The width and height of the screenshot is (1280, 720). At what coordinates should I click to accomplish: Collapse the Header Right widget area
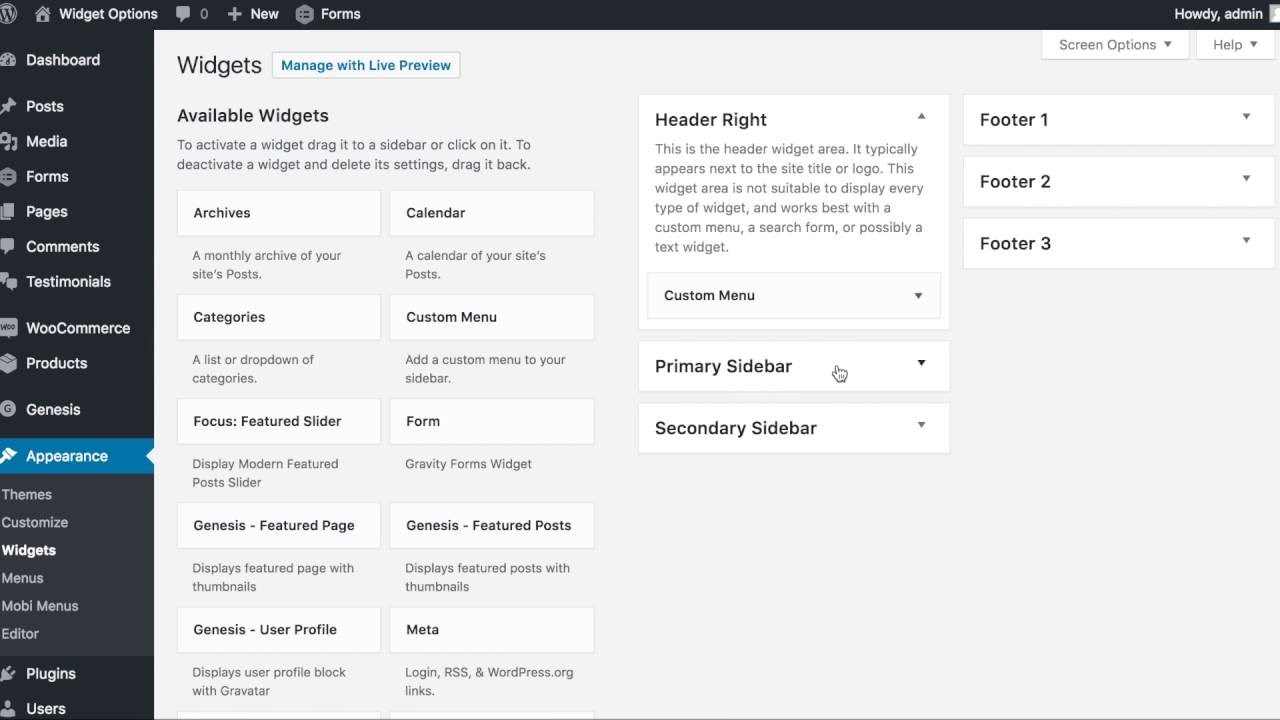pyautogui.click(x=921, y=117)
